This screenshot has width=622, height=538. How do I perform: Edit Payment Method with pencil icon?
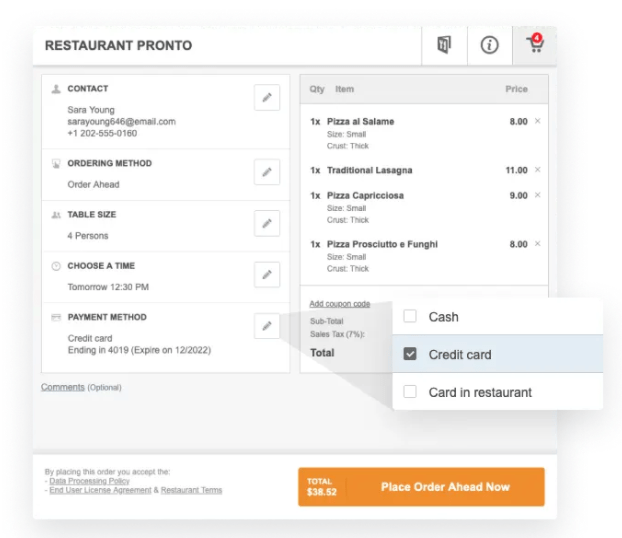[x=266, y=326]
